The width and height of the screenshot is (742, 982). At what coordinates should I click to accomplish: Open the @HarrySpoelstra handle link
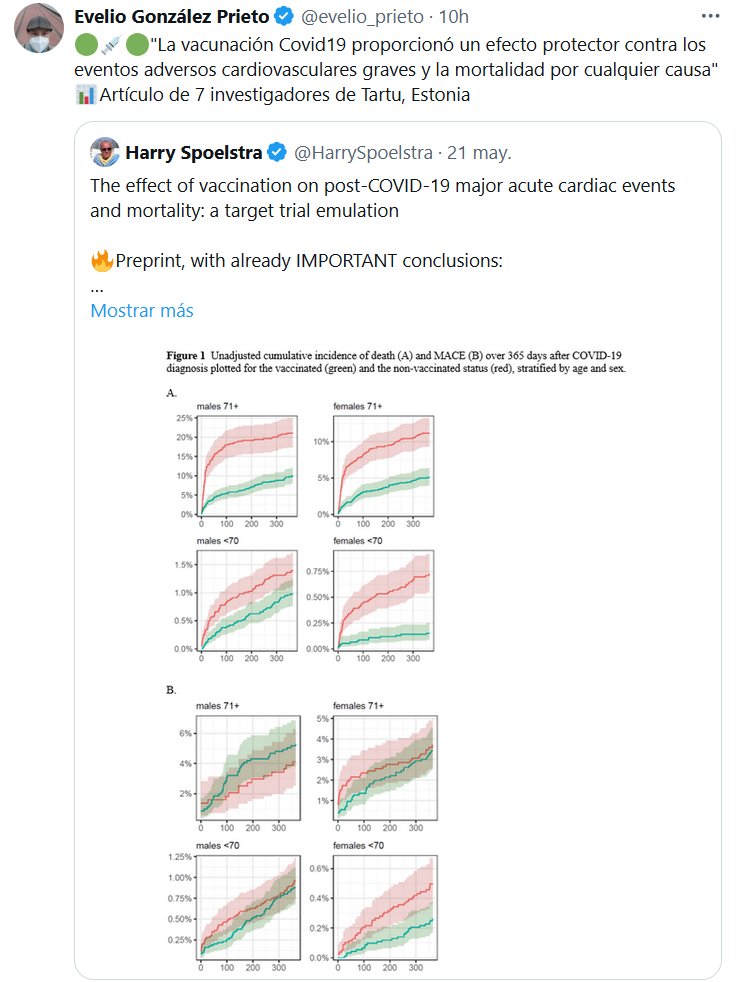[359, 153]
